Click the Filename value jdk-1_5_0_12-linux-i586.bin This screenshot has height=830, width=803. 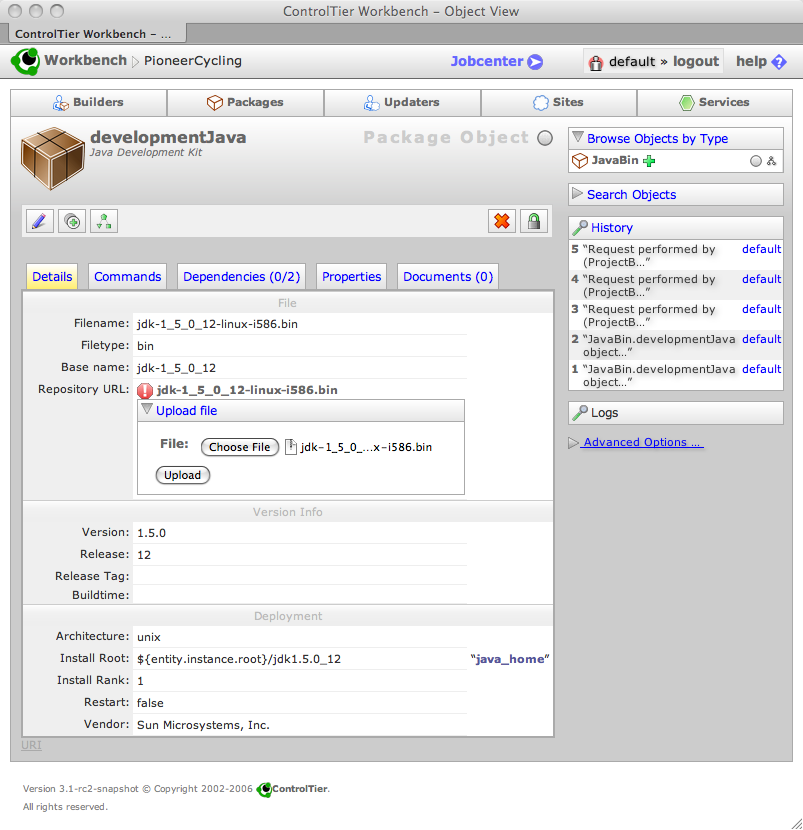click(217, 324)
